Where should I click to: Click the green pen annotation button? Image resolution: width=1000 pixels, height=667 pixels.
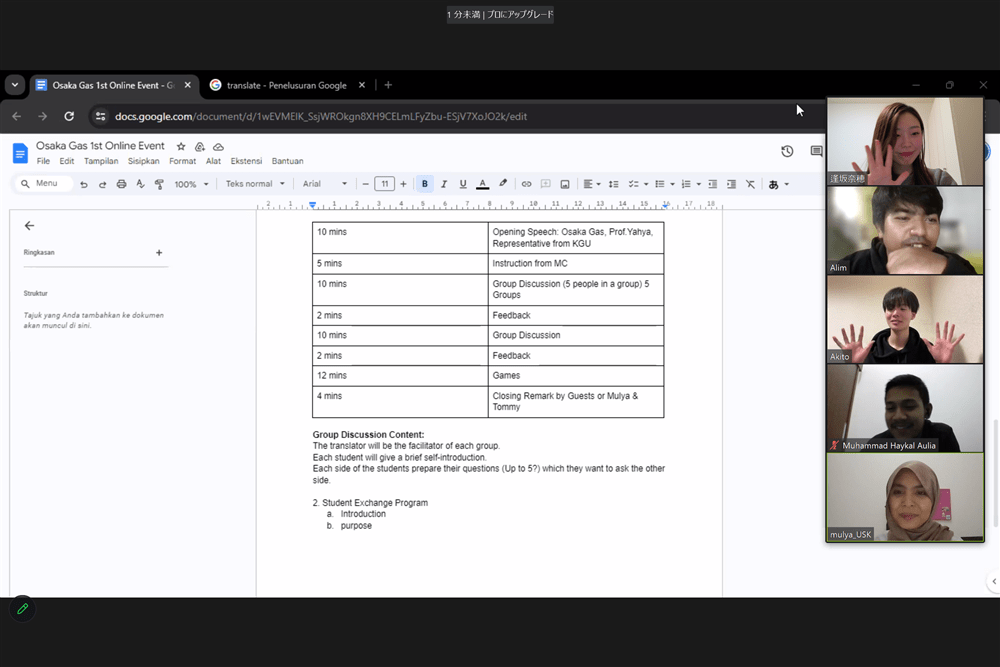tap(22, 609)
